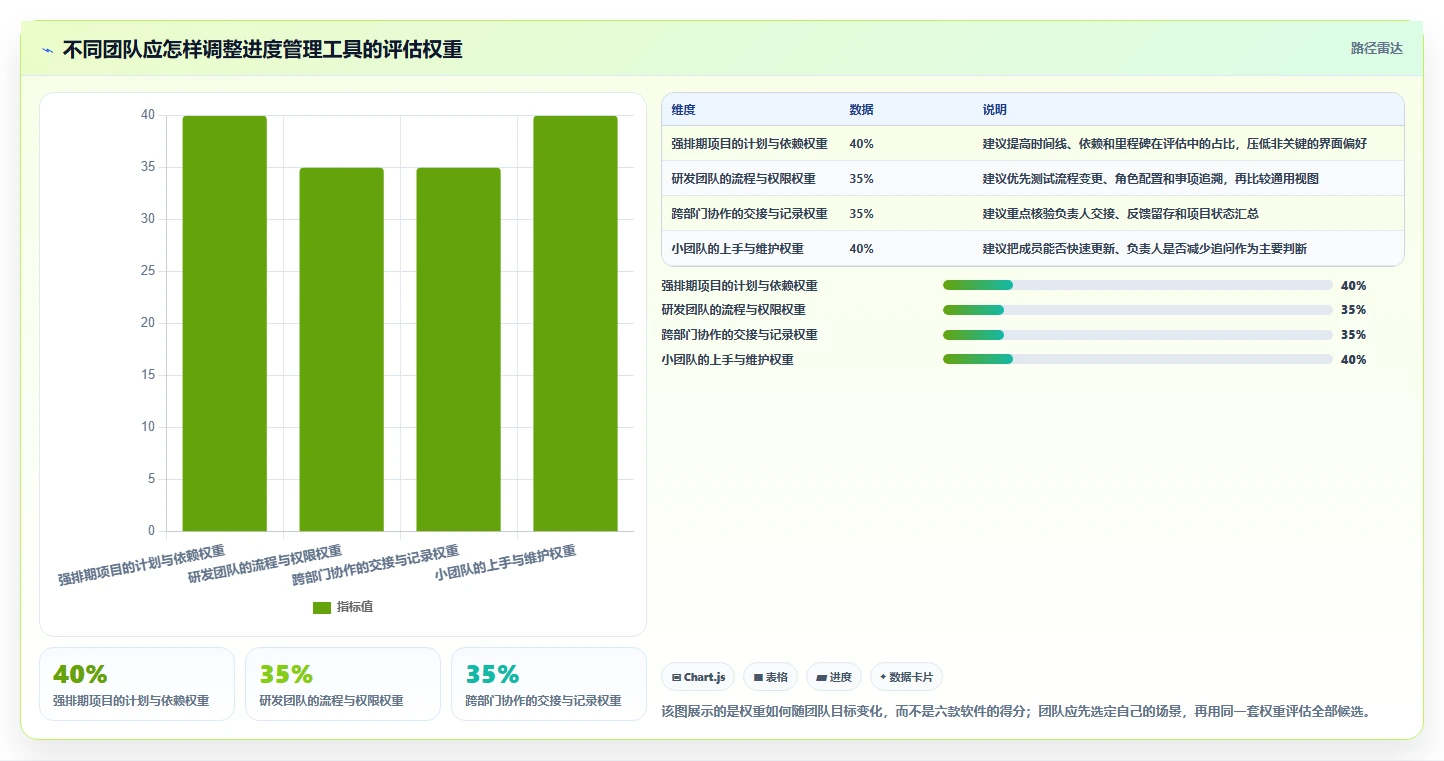Screen dimensions: 1444x761
Task: Click the 35% cell in 研发团队 table row
Action: pos(862,178)
